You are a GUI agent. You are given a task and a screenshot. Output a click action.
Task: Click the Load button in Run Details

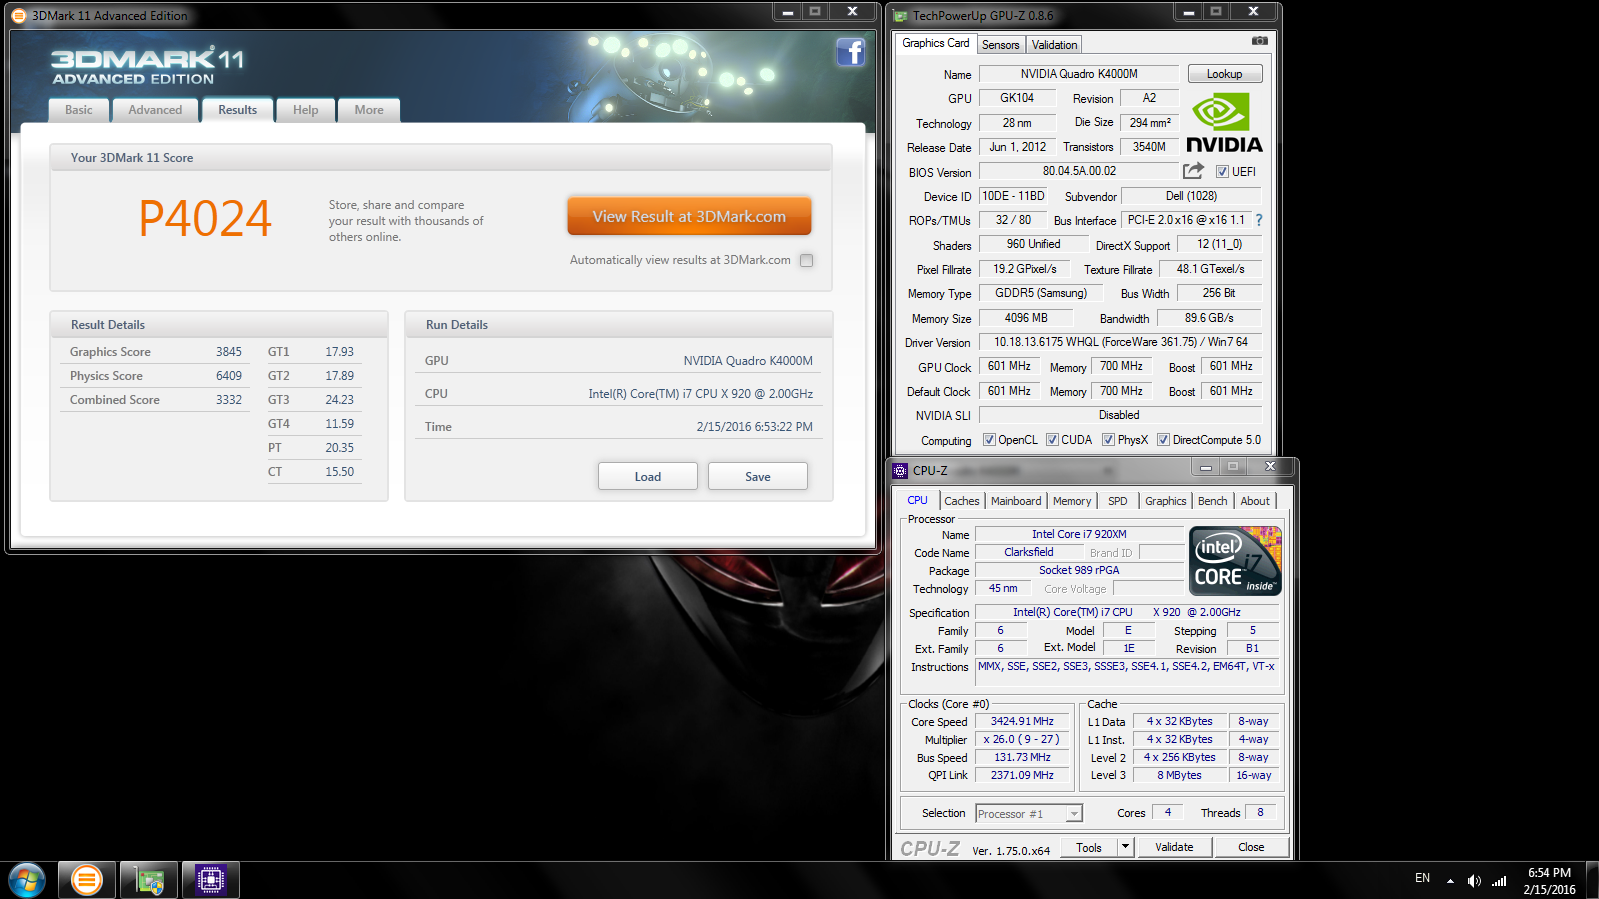(x=648, y=476)
